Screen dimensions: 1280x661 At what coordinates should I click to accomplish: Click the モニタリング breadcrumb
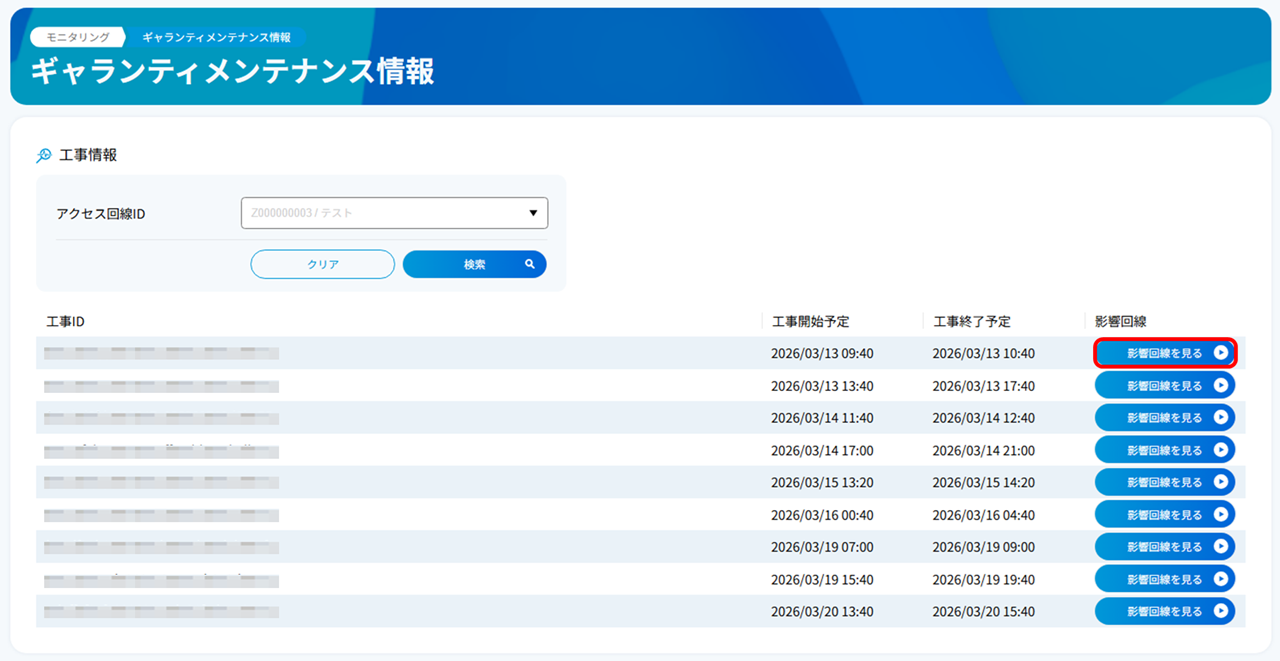(x=77, y=37)
